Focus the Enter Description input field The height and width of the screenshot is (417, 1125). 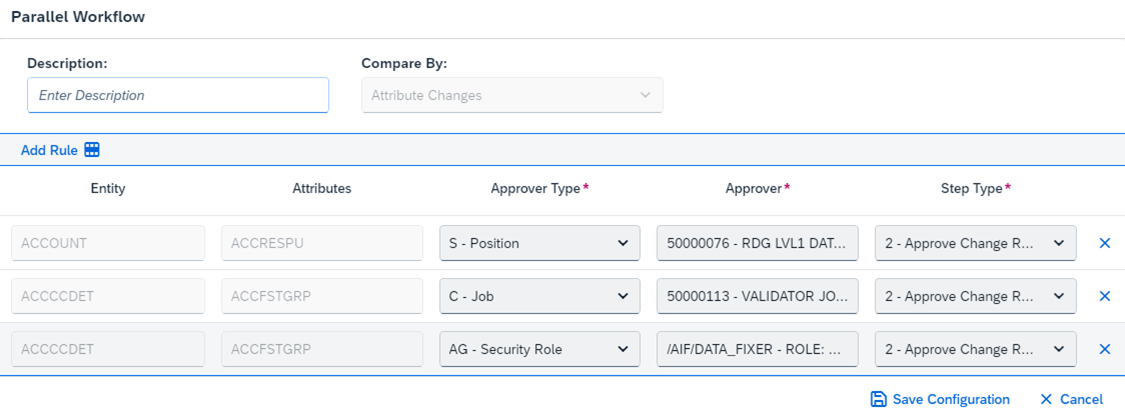click(x=178, y=95)
